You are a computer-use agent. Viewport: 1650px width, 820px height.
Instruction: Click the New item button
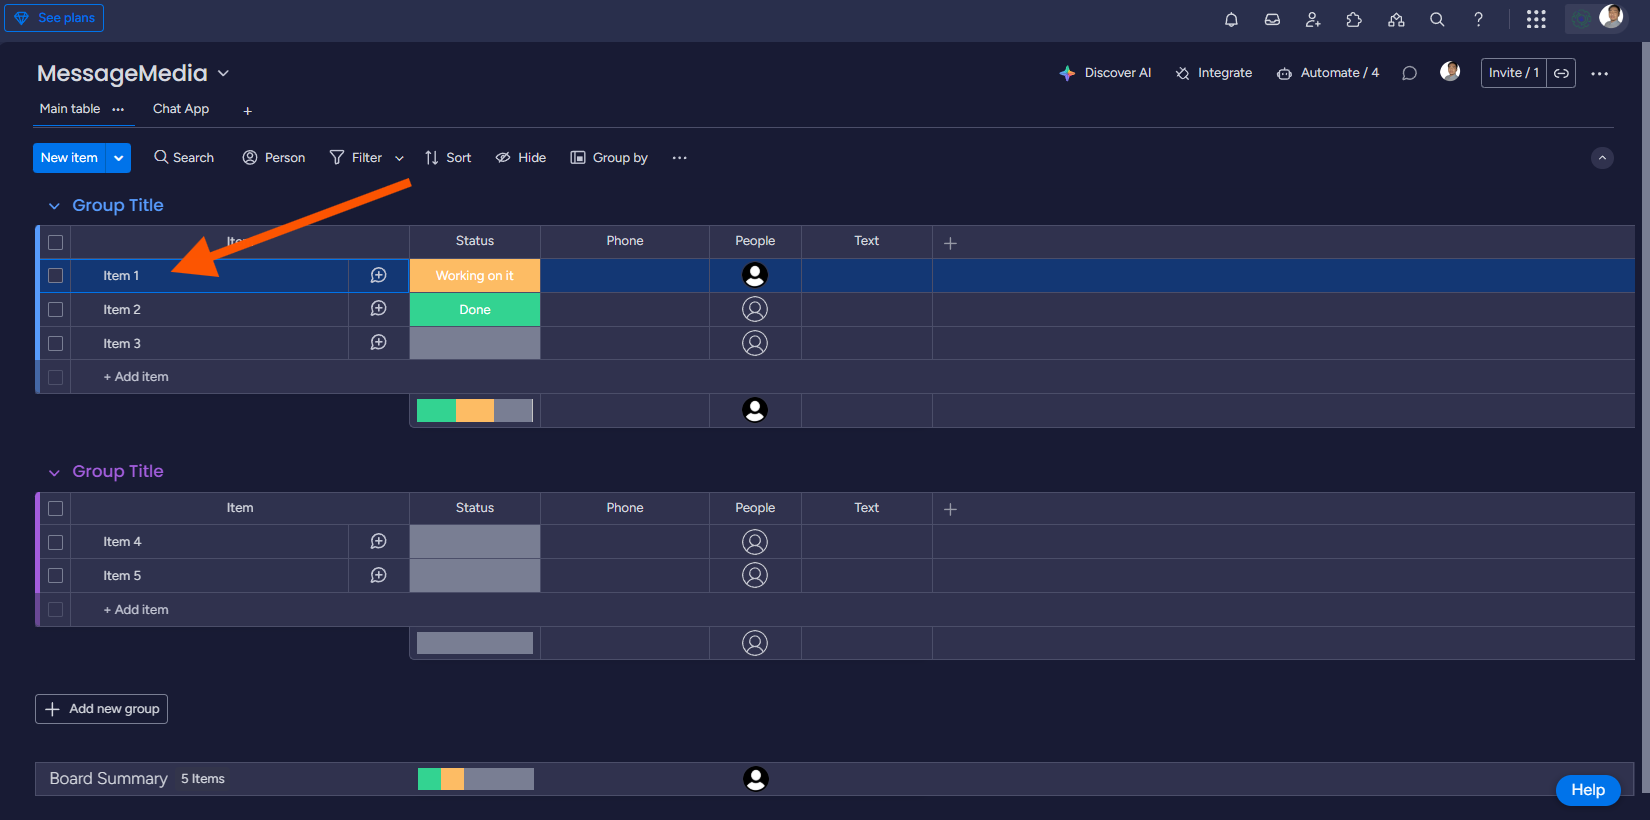pos(69,158)
